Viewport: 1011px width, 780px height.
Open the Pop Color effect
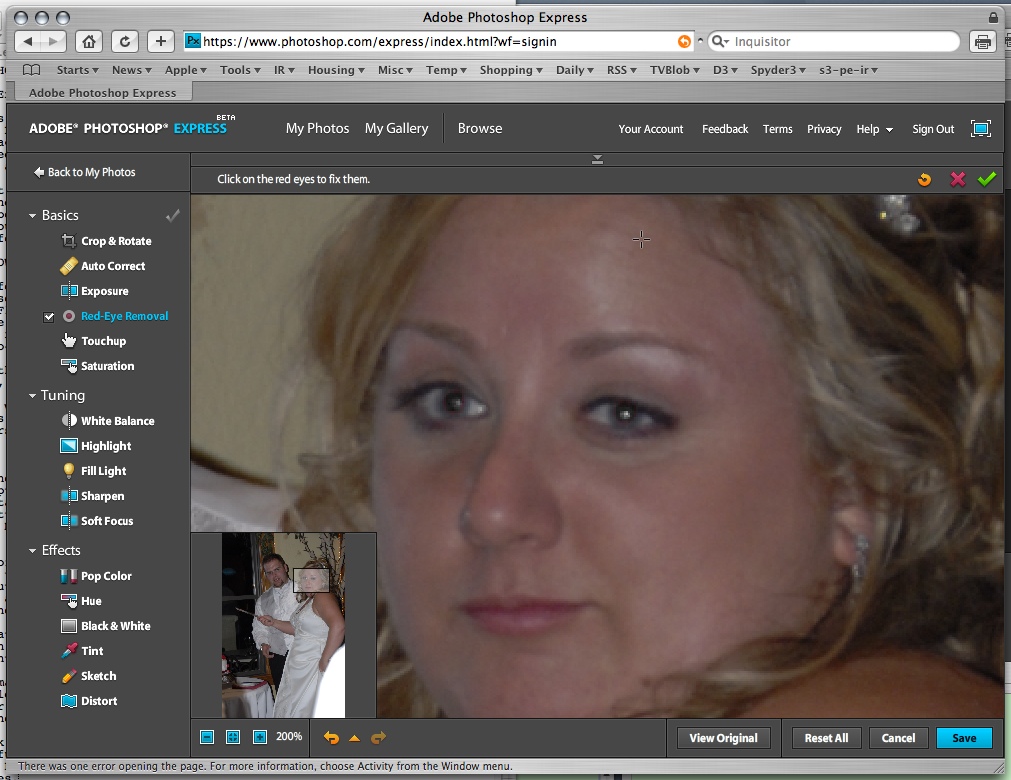click(69, 576)
